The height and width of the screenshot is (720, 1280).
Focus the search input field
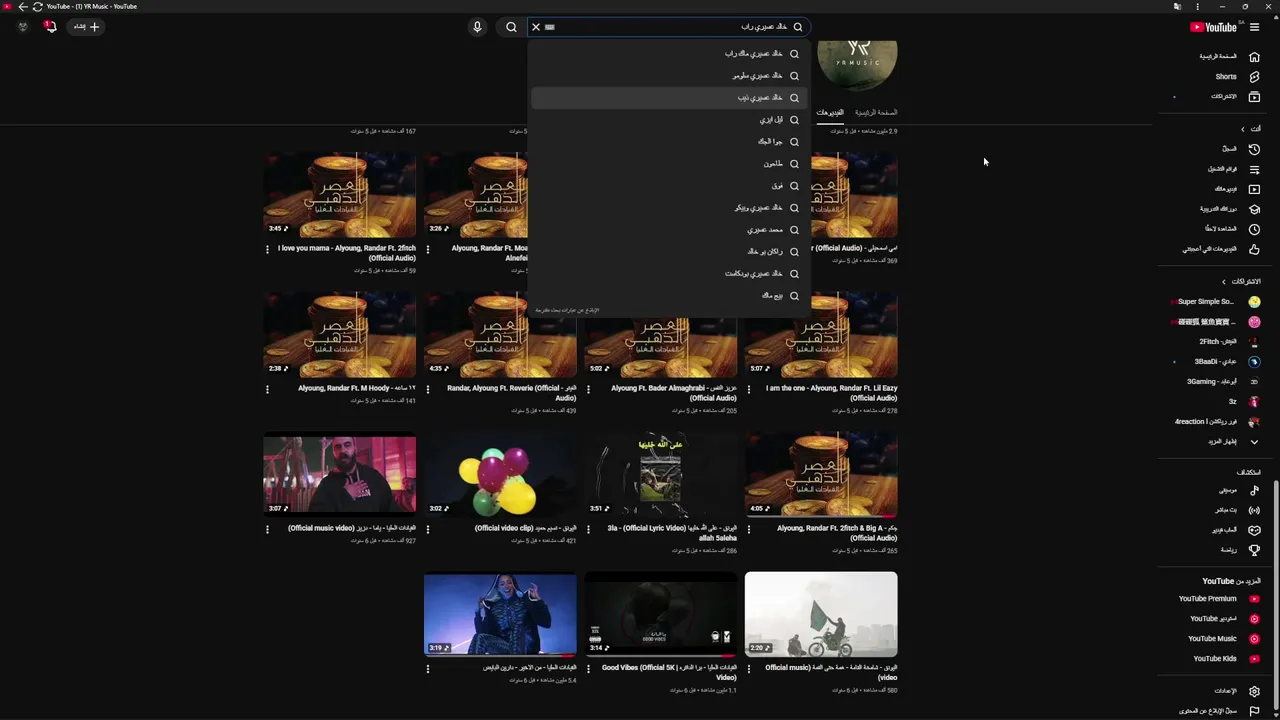click(x=670, y=27)
